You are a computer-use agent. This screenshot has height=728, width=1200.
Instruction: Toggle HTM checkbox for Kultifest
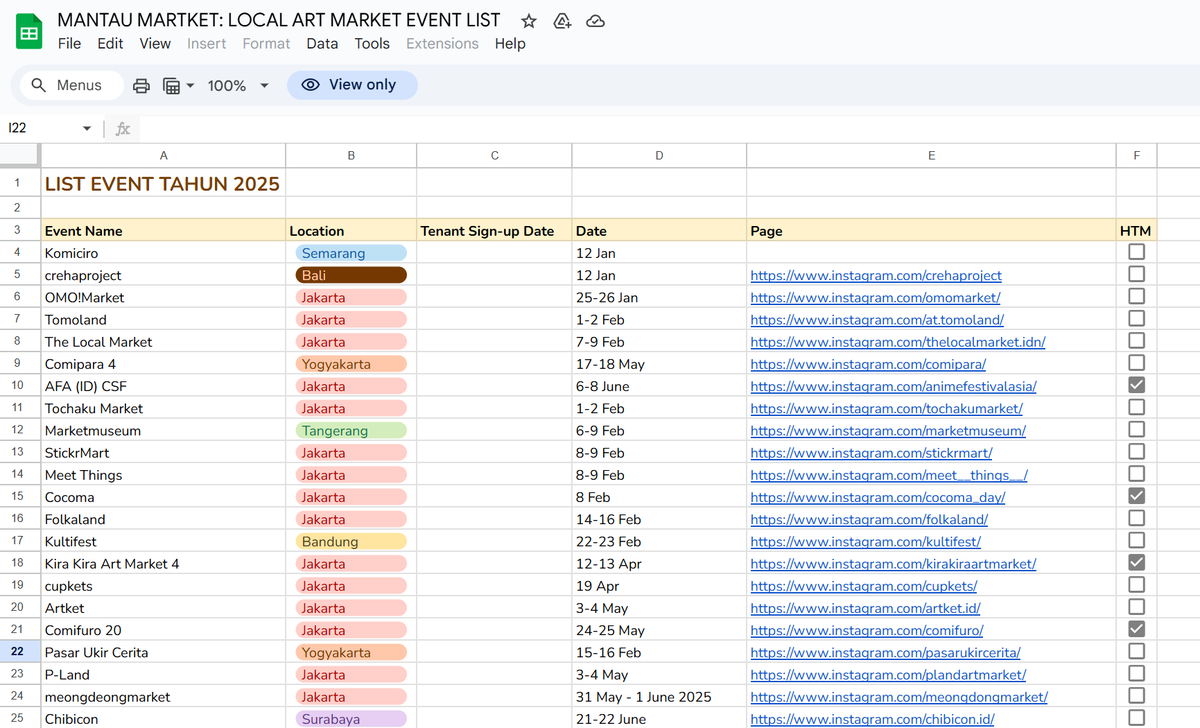coord(1136,540)
